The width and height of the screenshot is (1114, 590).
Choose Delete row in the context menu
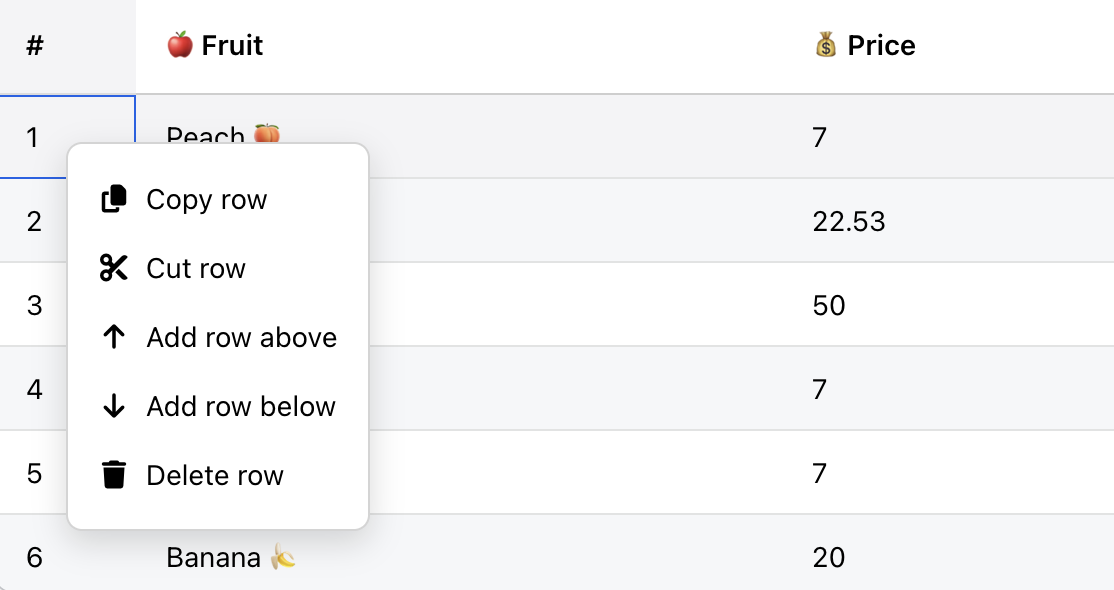(214, 475)
